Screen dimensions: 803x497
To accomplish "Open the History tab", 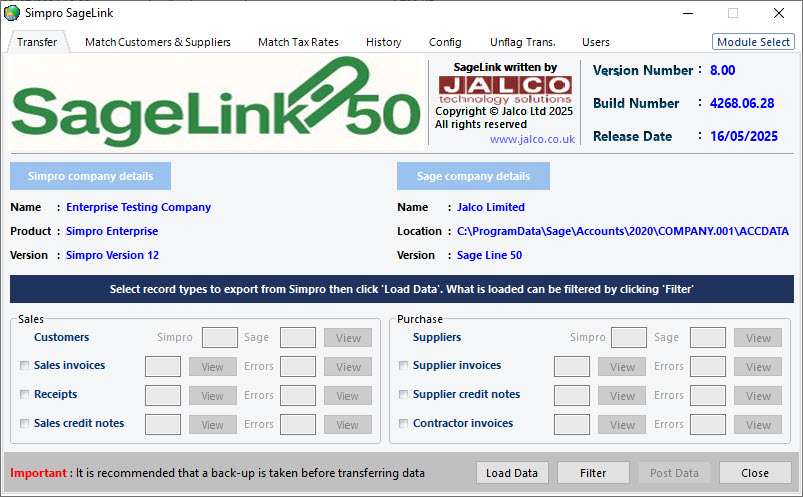I will click(x=384, y=42).
